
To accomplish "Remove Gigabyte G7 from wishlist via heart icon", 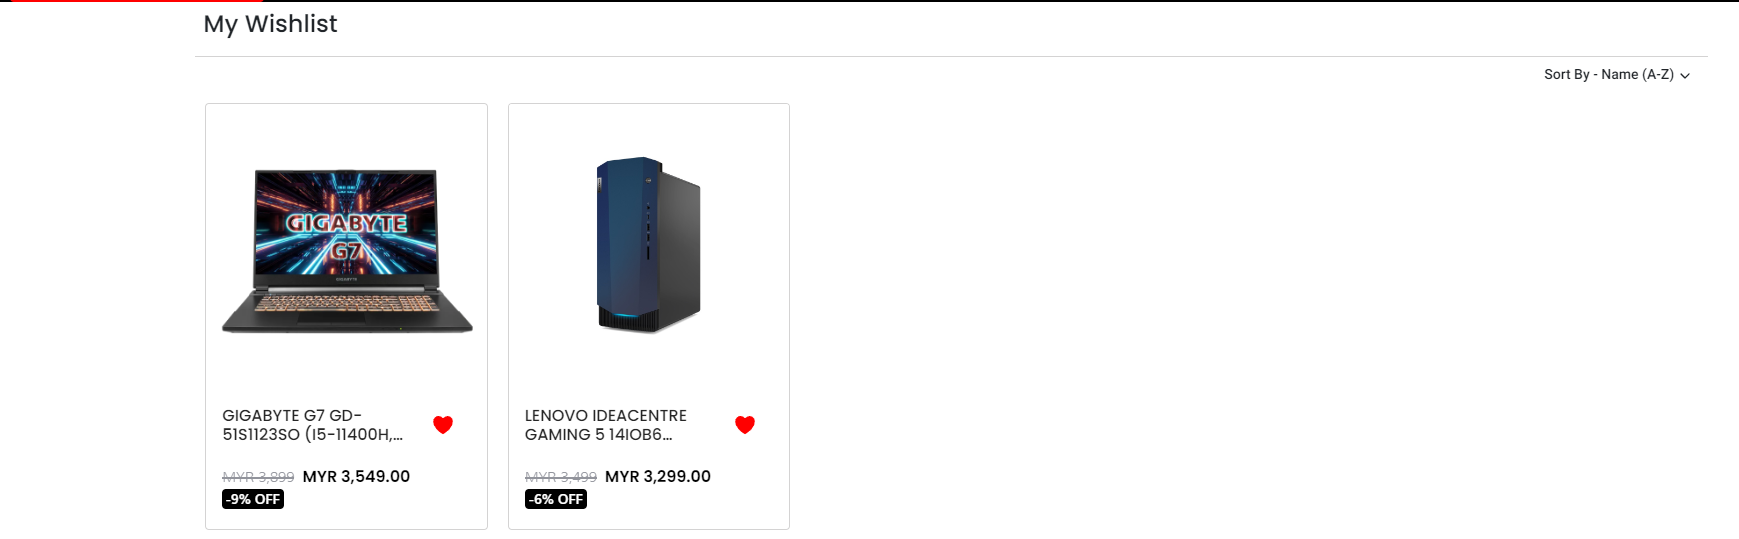I will point(443,425).
